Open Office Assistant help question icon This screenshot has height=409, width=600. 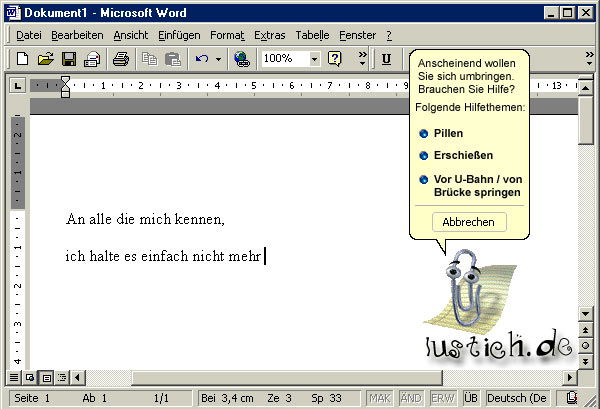click(334, 59)
